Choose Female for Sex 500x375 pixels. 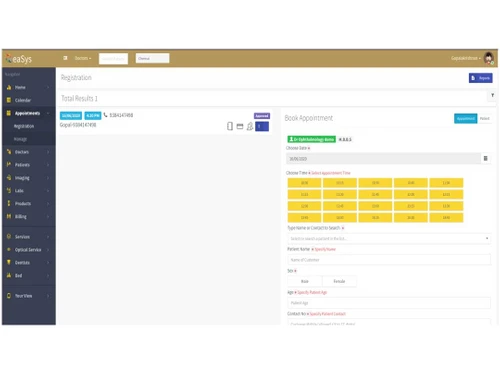339,281
